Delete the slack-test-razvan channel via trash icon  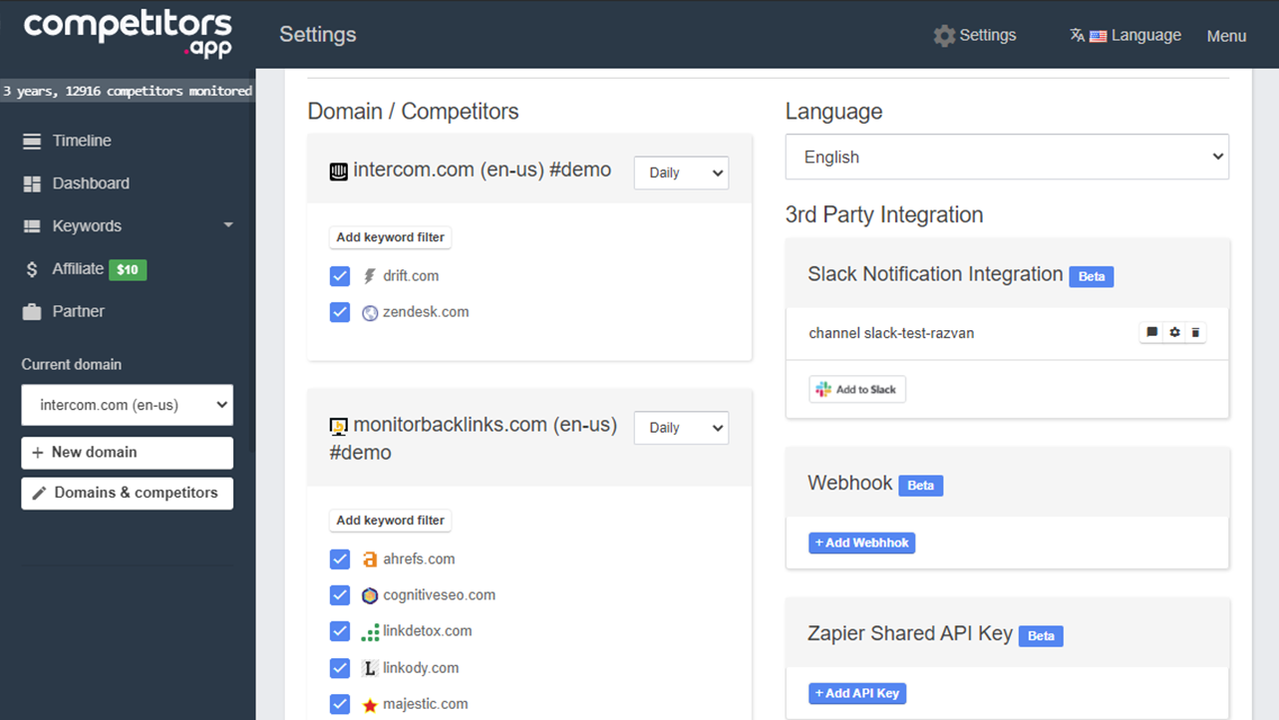pyautogui.click(x=1195, y=333)
